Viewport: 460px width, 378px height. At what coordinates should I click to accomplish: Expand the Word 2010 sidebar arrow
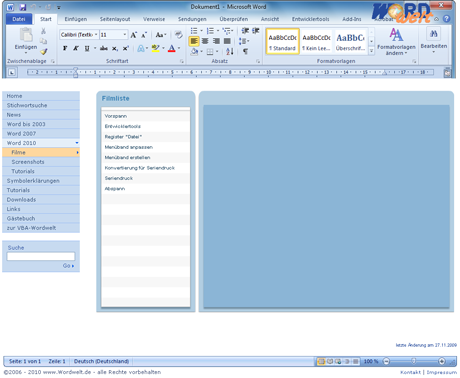(x=77, y=143)
